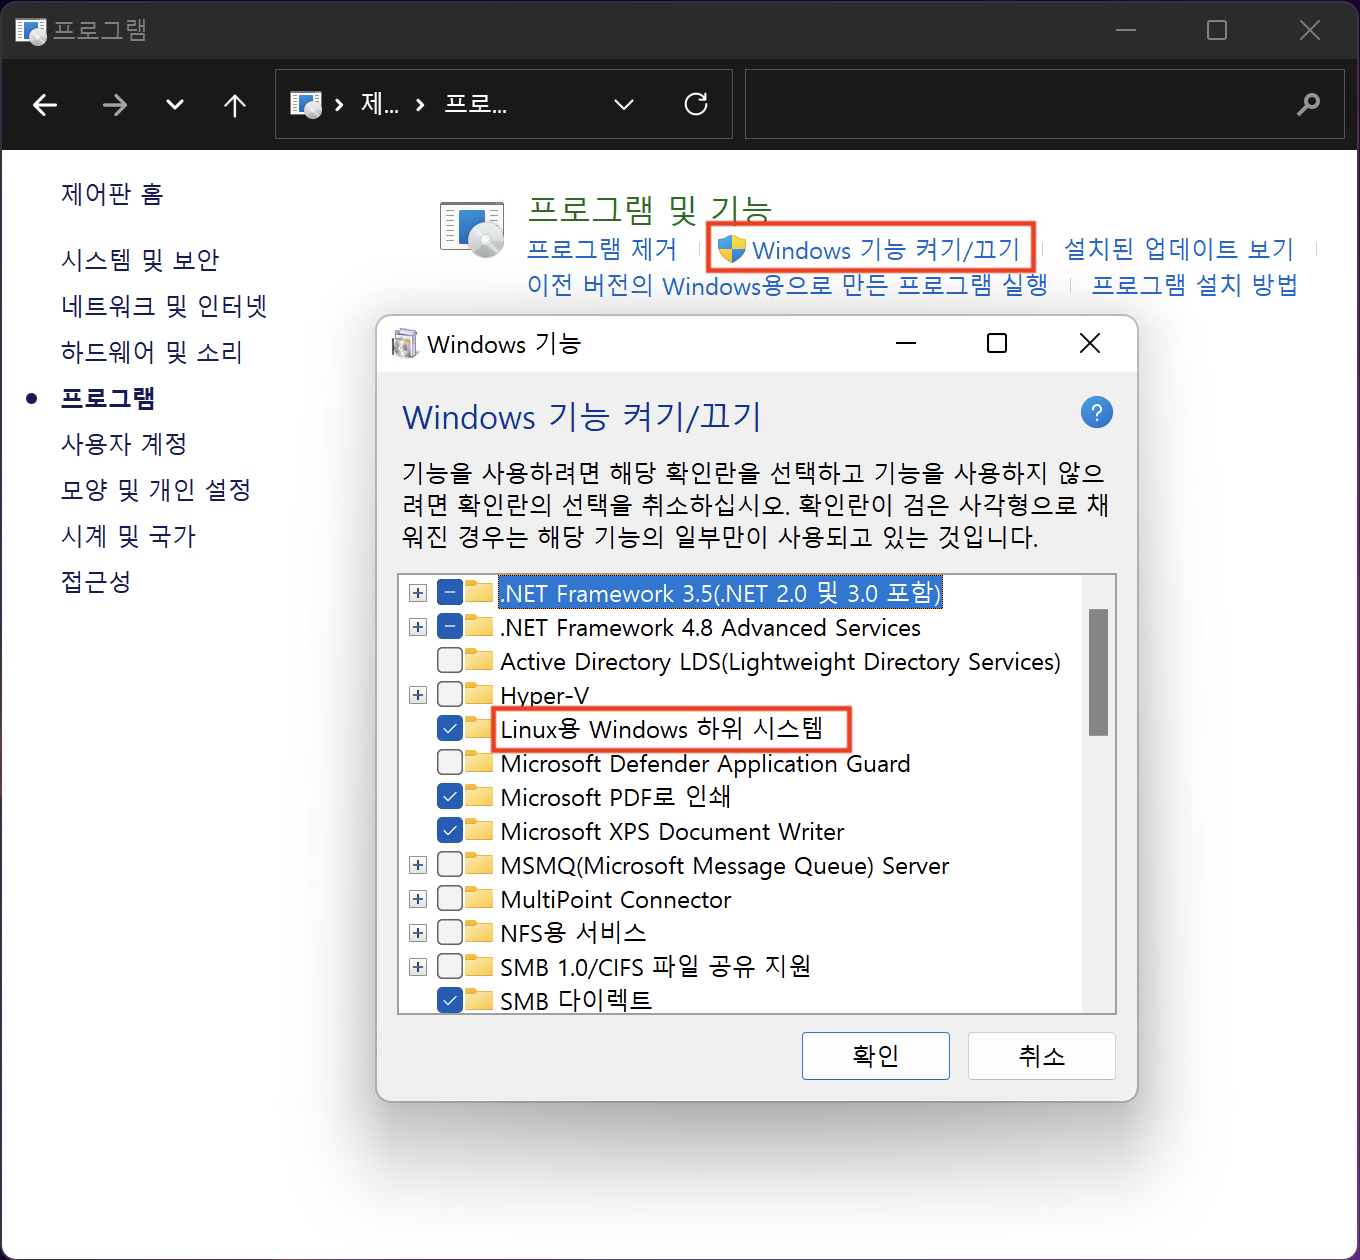The width and height of the screenshot is (1360, 1260).
Task: Enable Active Directory LDS feature
Action: pyautogui.click(x=449, y=660)
